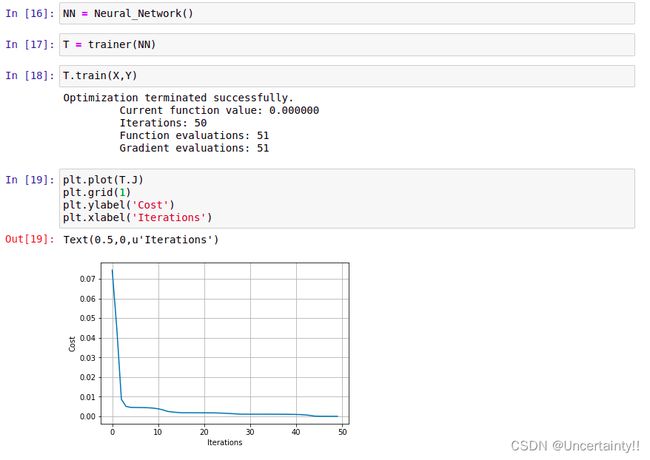Click the 'Gradient evaluations: 51' output line
This screenshot has width=650, height=460.
[194, 148]
